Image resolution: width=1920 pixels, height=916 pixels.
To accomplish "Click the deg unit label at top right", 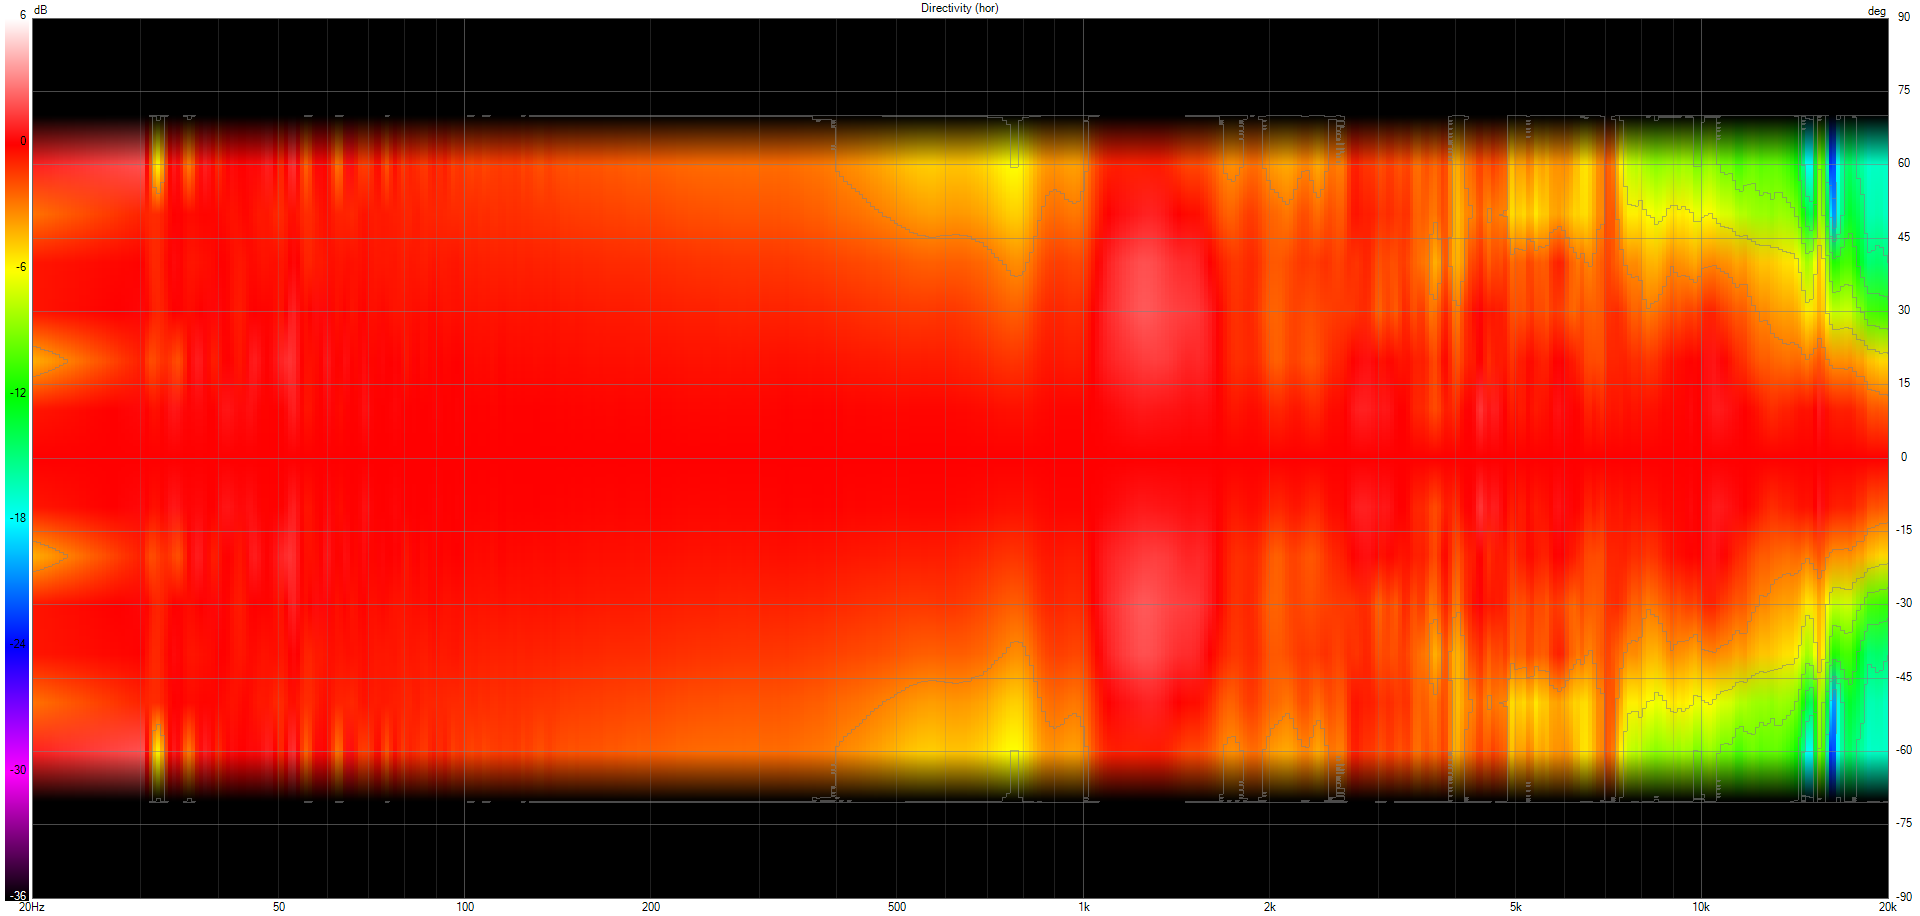I will tap(1876, 12).
